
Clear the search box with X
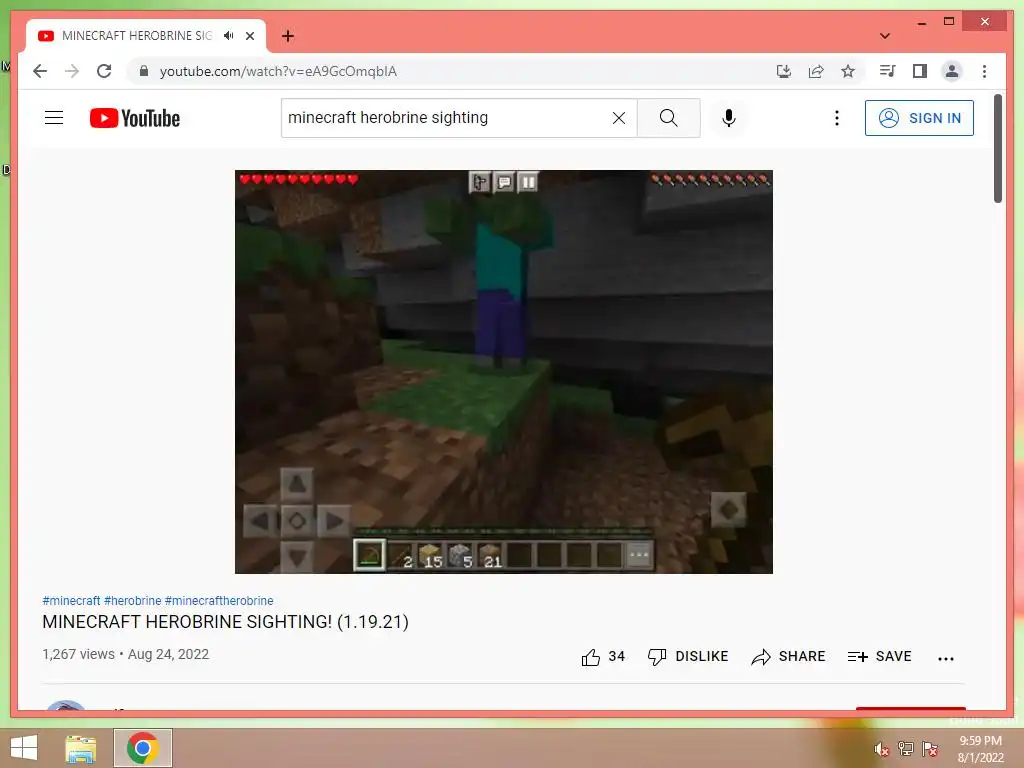pos(618,118)
